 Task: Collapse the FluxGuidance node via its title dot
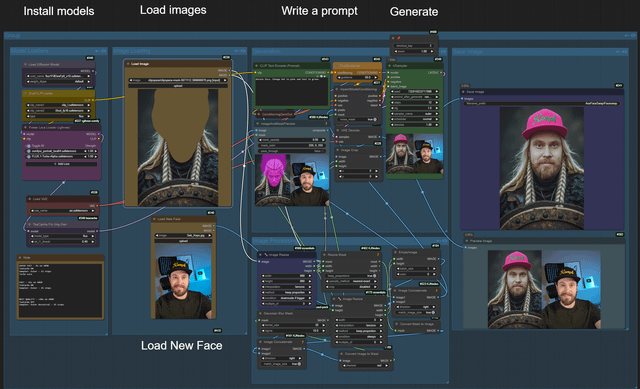click(x=336, y=65)
